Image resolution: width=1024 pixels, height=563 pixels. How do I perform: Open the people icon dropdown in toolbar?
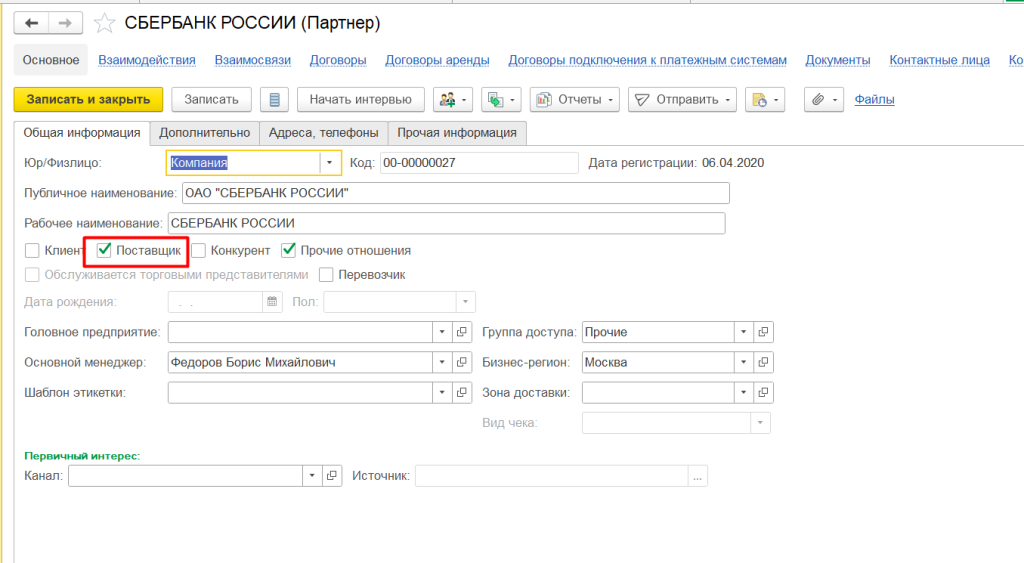450,99
